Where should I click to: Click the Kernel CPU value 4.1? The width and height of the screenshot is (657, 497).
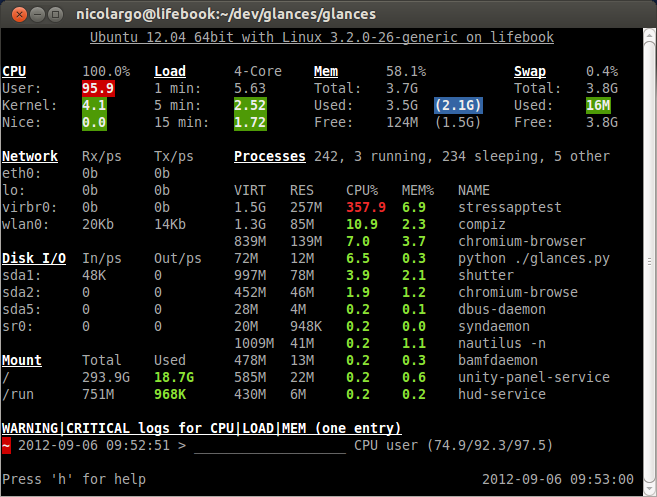coord(94,105)
